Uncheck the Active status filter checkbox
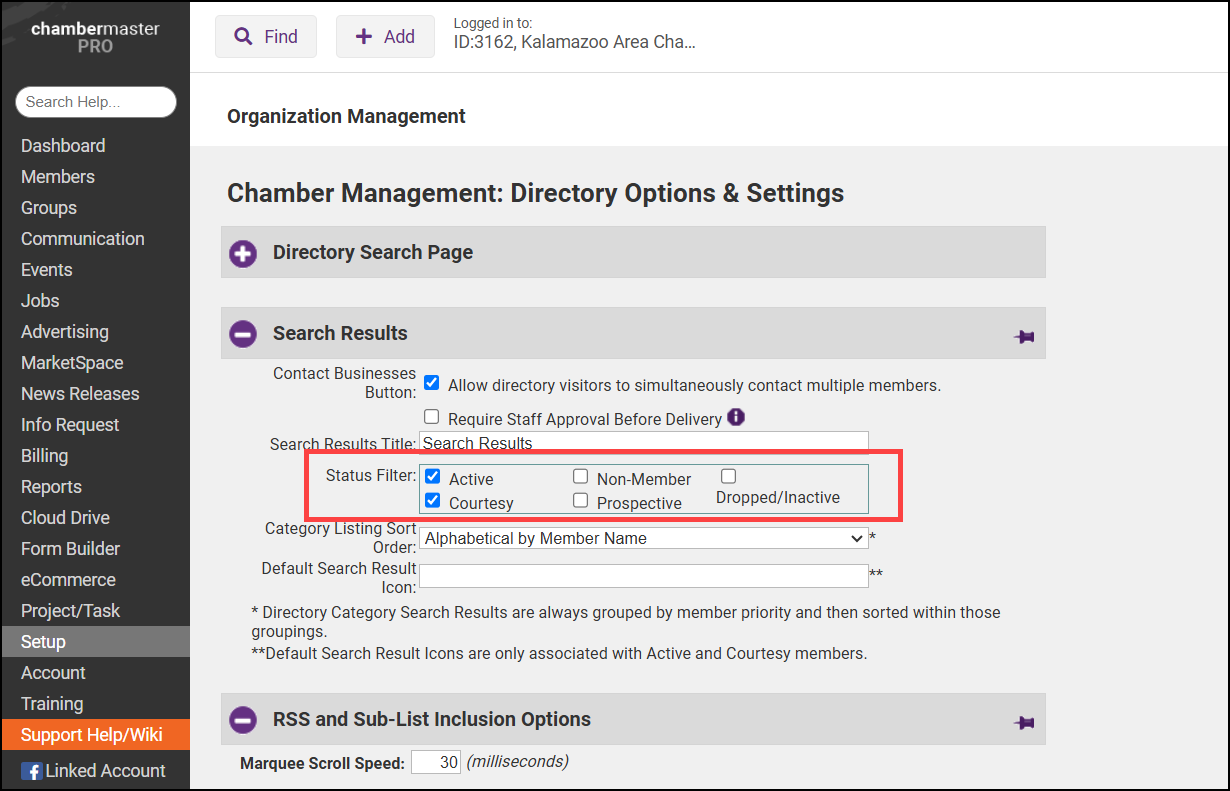Image resolution: width=1230 pixels, height=791 pixels. (433, 477)
